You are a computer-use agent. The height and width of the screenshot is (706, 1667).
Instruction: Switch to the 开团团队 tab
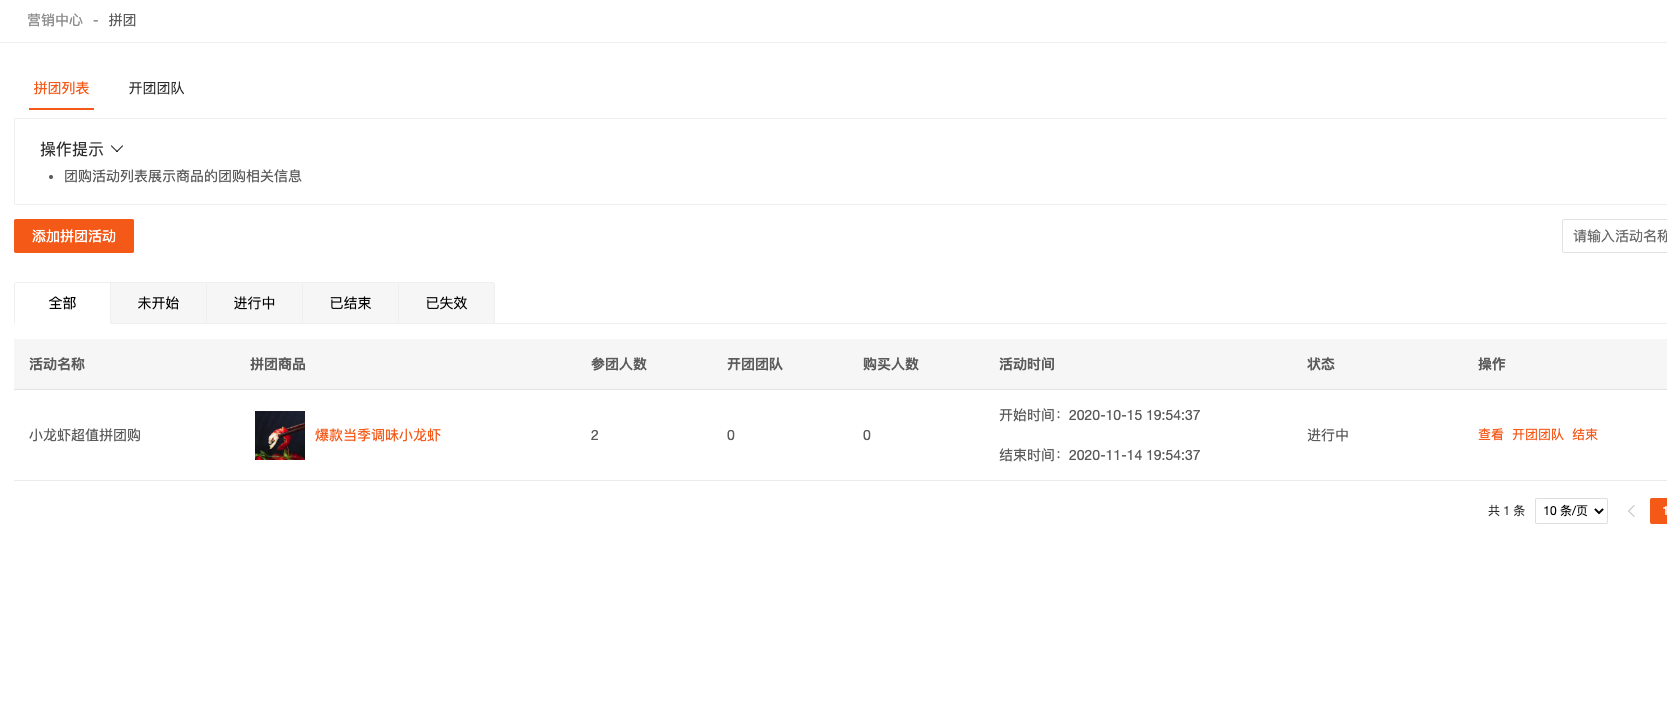(156, 88)
